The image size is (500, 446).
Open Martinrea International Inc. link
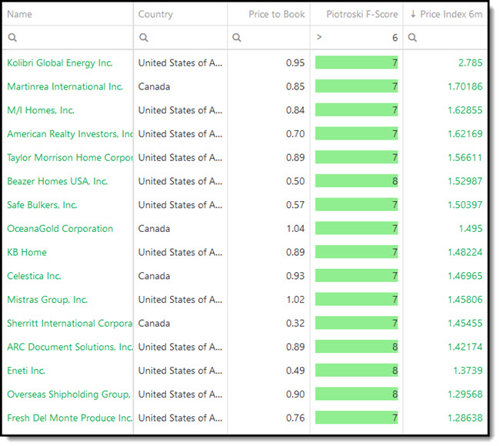pyautogui.click(x=65, y=87)
